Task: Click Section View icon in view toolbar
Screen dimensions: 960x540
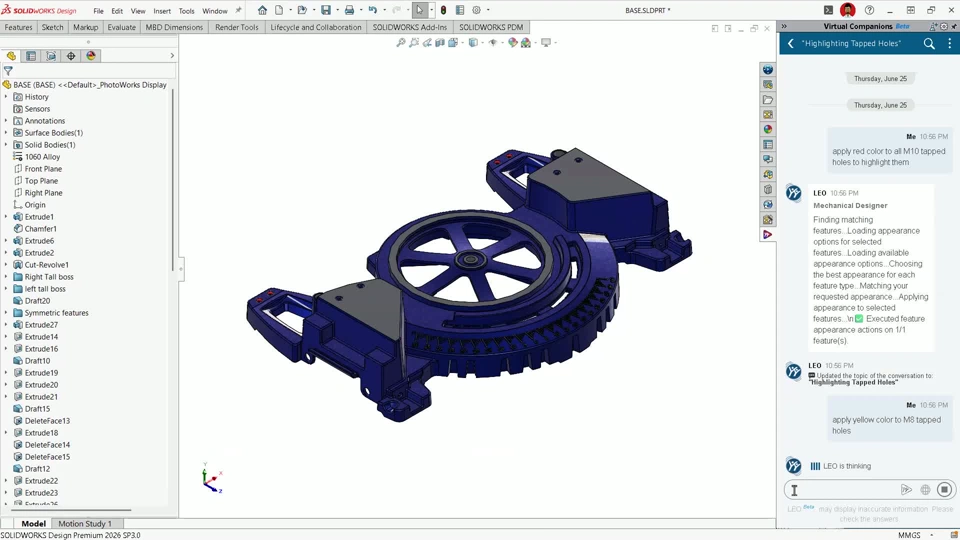Action: tap(440, 43)
